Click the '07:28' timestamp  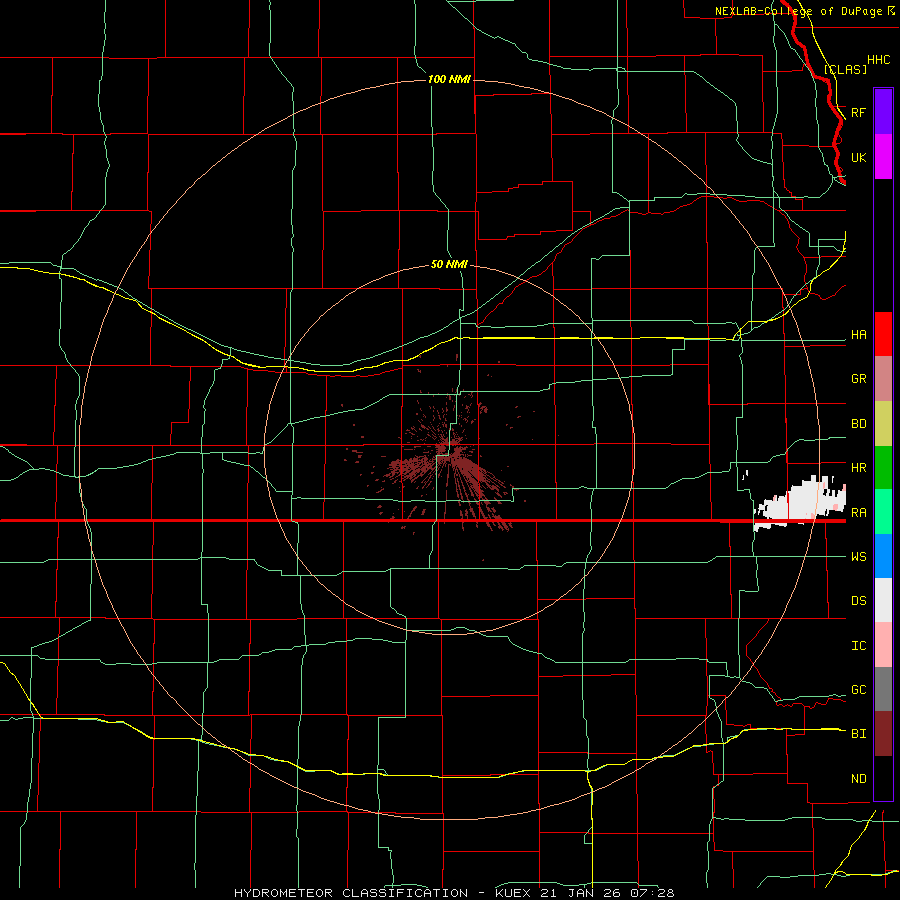651,893
